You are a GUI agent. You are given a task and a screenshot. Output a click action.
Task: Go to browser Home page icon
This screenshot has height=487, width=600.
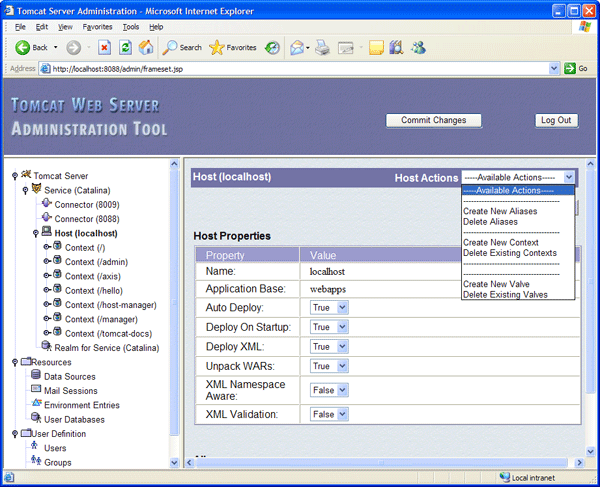(x=146, y=47)
